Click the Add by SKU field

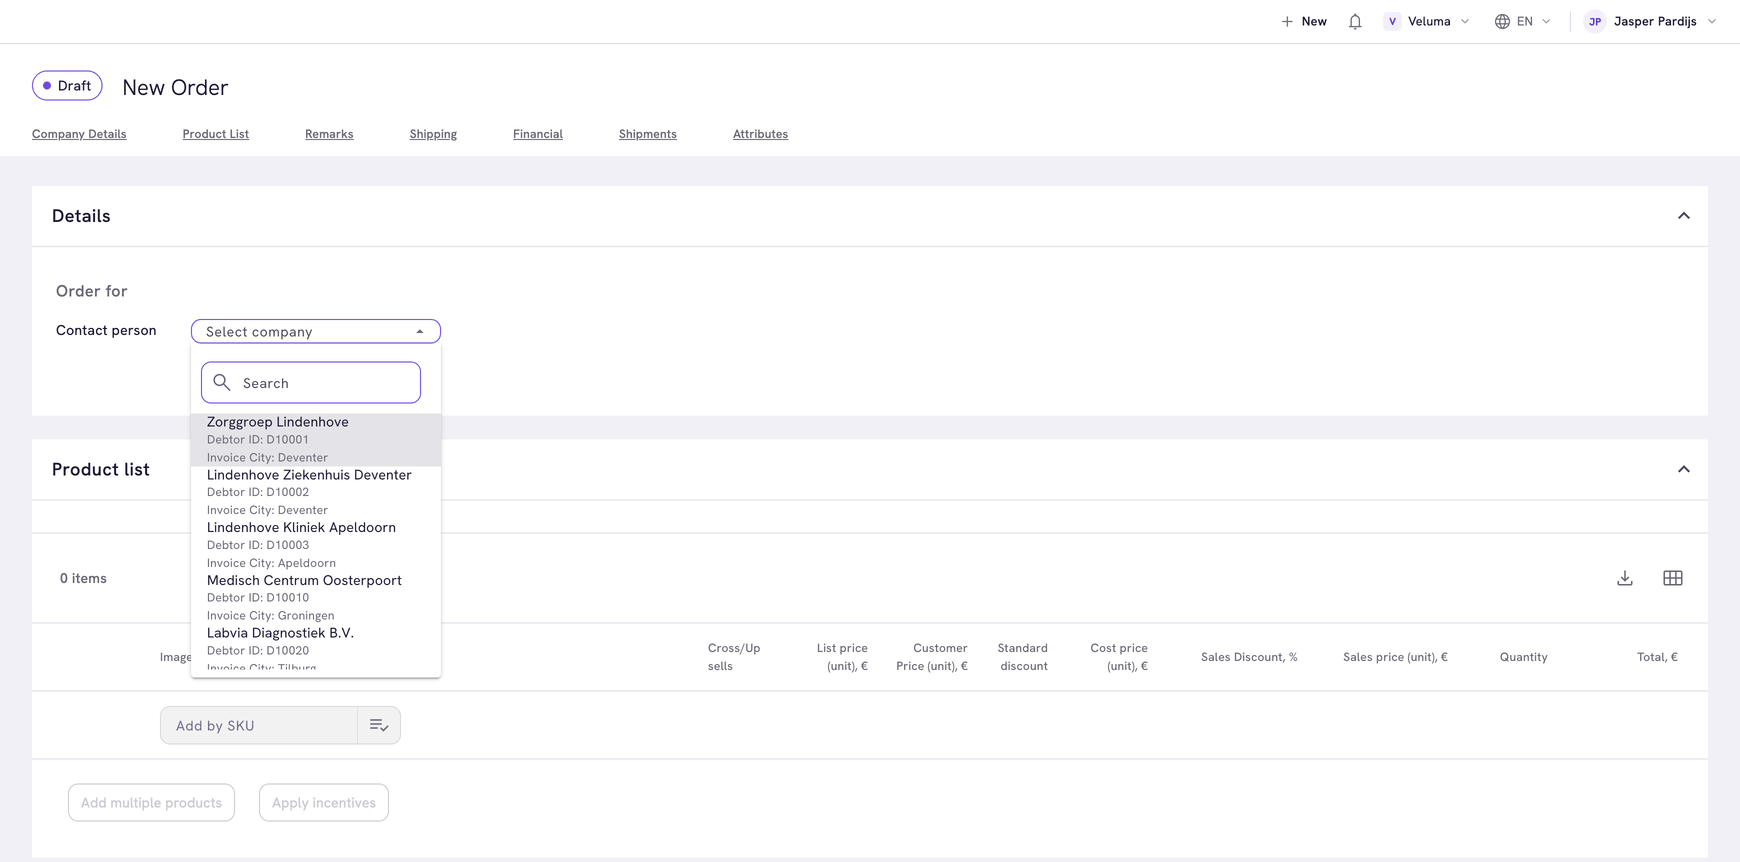pos(259,726)
